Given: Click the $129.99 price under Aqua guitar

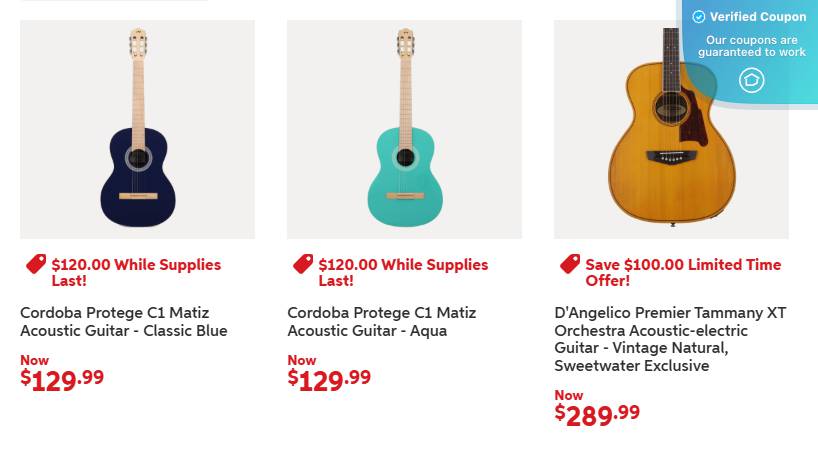Looking at the screenshot, I should [329, 380].
